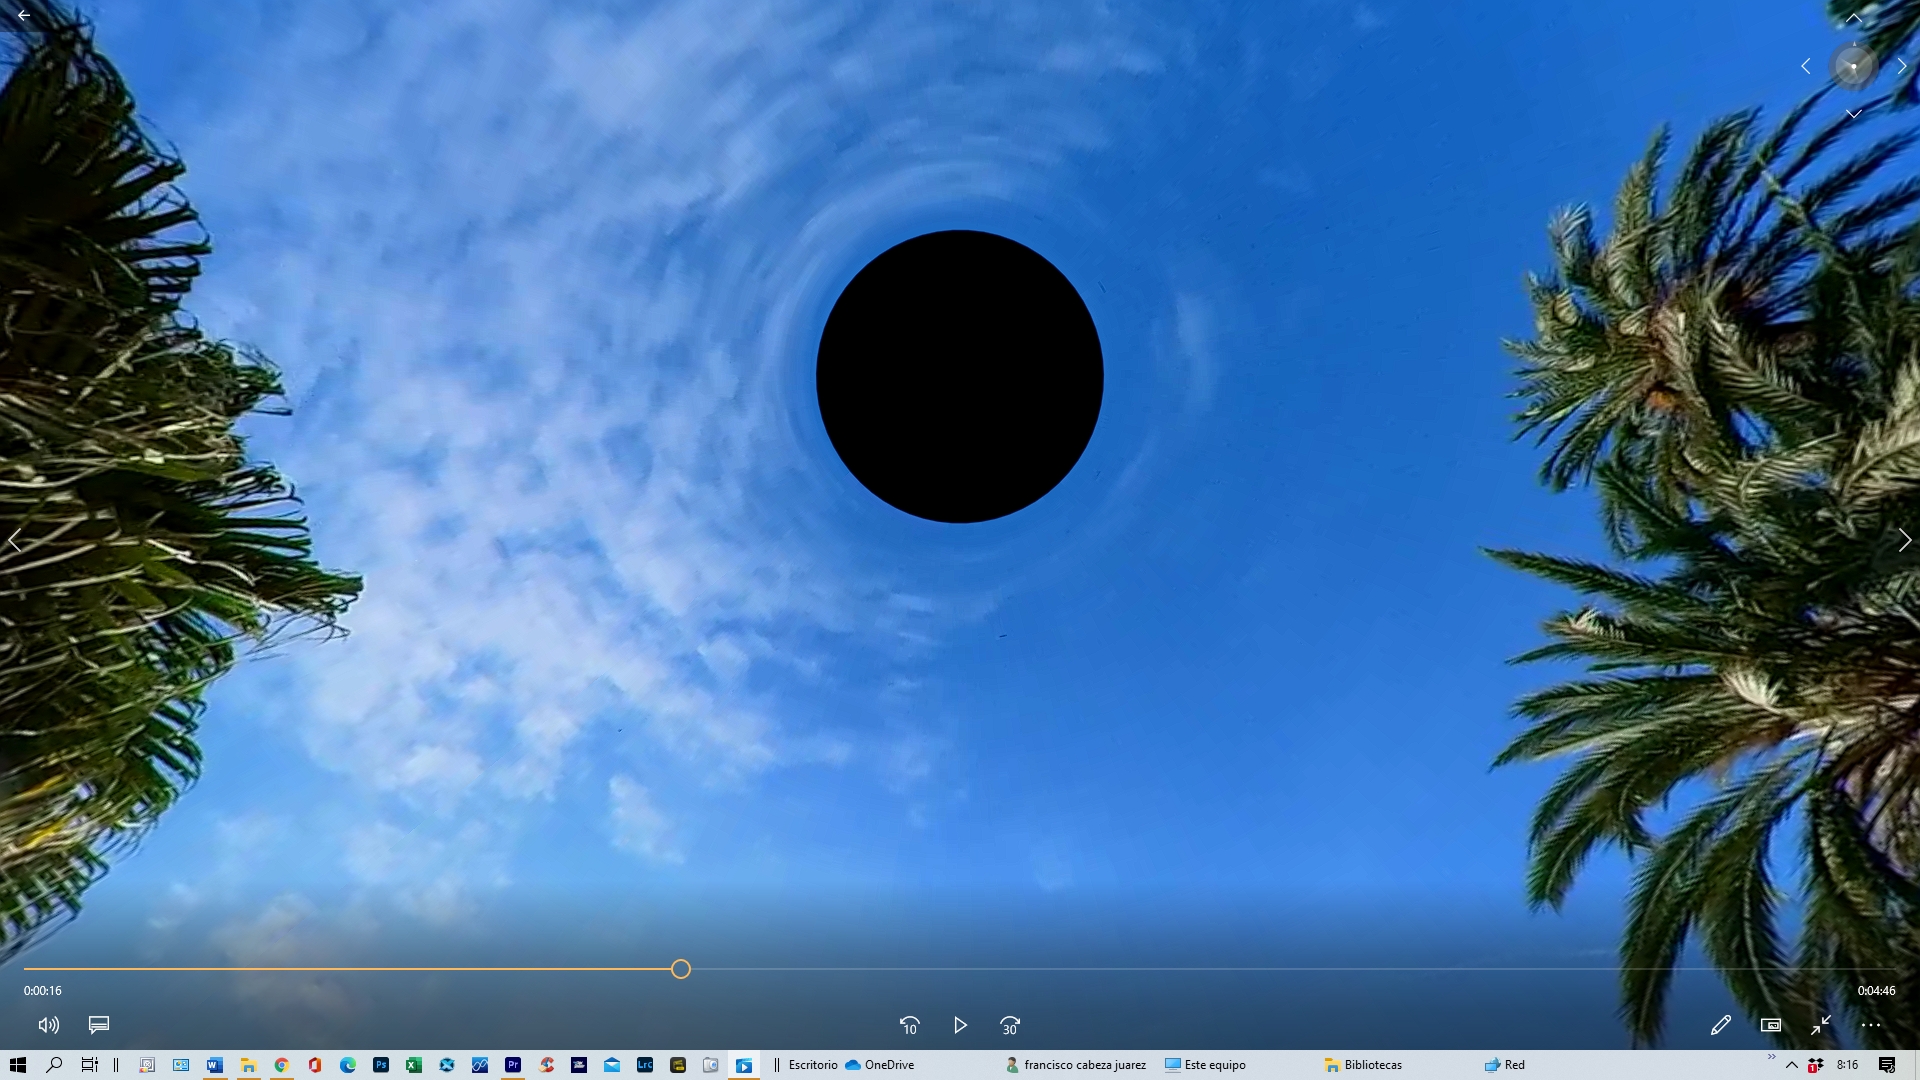This screenshot has width=1920, height=1080.
Task: Go to previous video with left chevron
Action: coord(15,540)
